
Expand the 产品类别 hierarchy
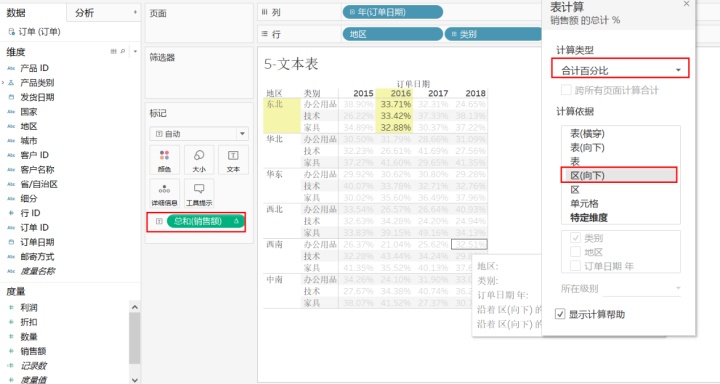click(x=3, y=83)
